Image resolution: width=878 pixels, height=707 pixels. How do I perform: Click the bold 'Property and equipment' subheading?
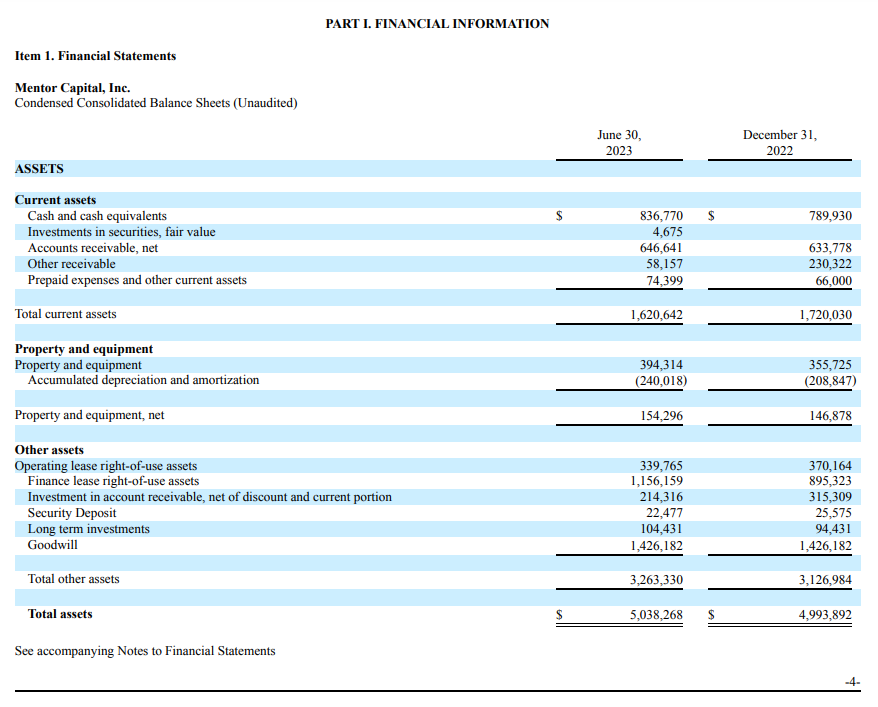83,349
